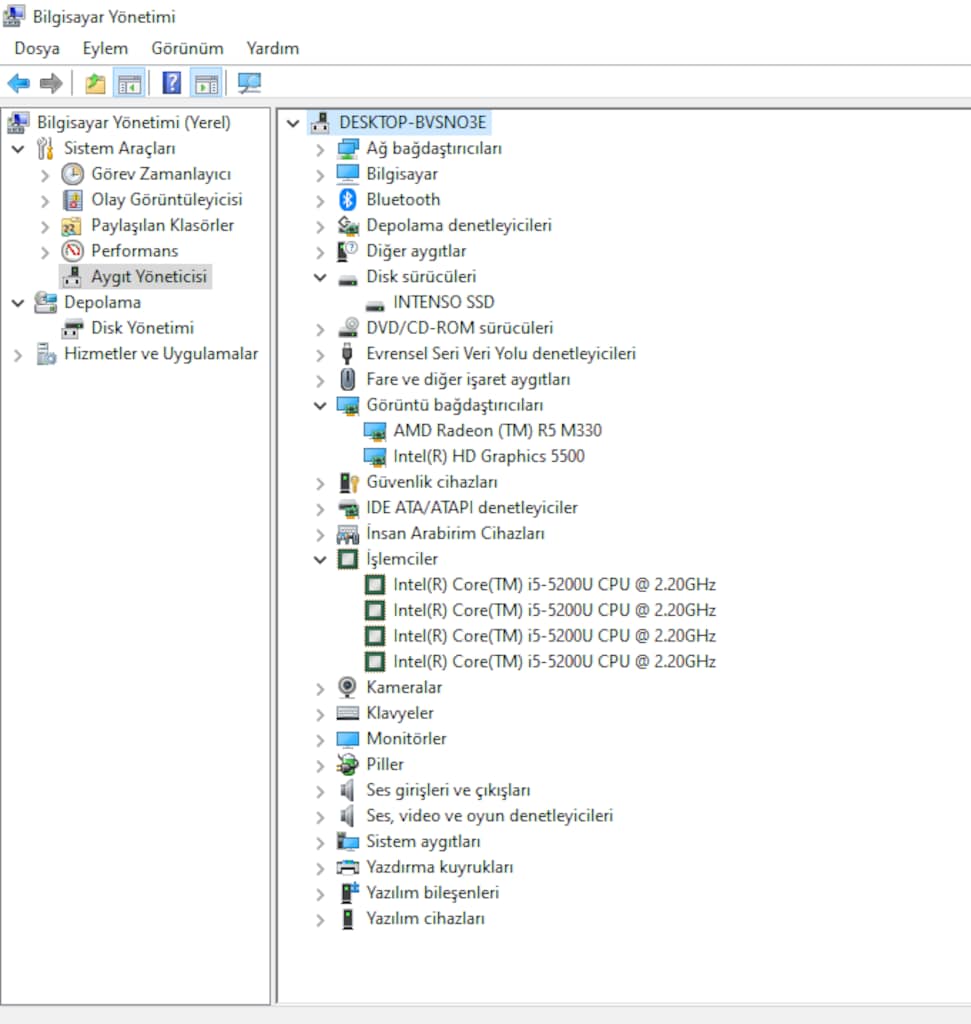
Task: Click the İşlemciler chip icon
Action: (347, 559)
